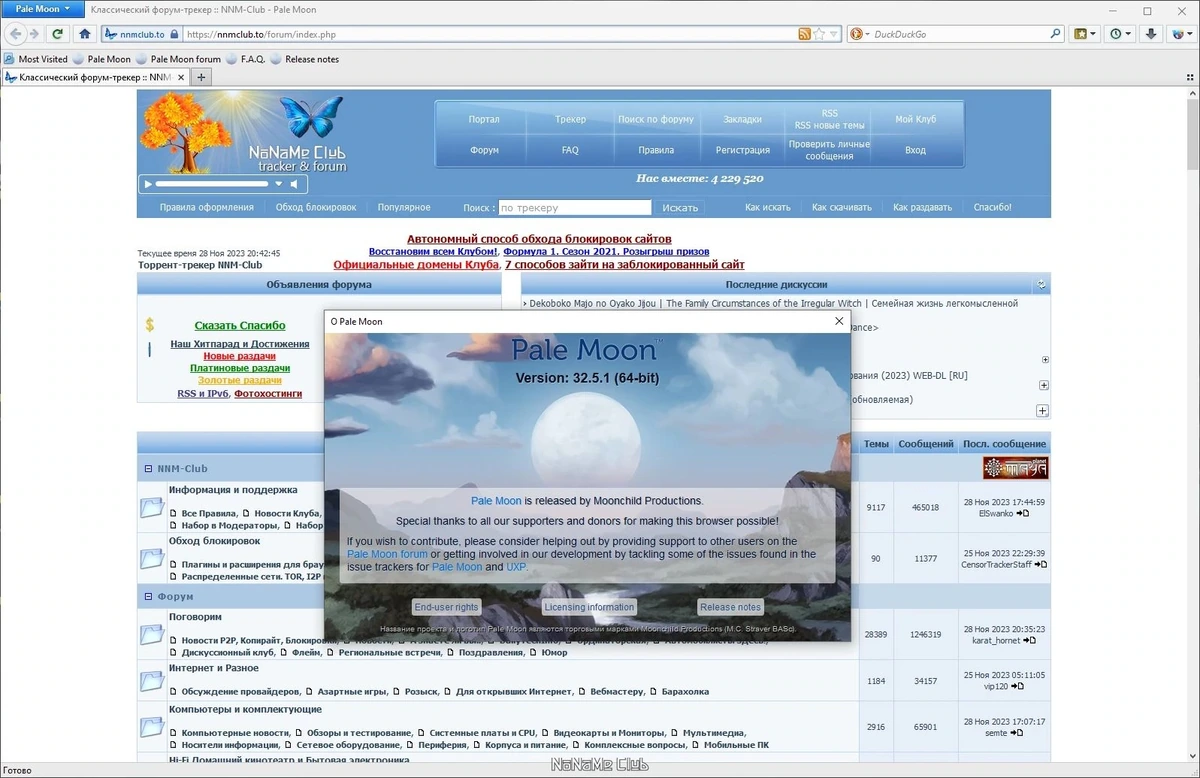Go to last post by vip120 icon
Viewport: 1200px width, 778px height.
pyautogui.click(x=1018, y=686)
